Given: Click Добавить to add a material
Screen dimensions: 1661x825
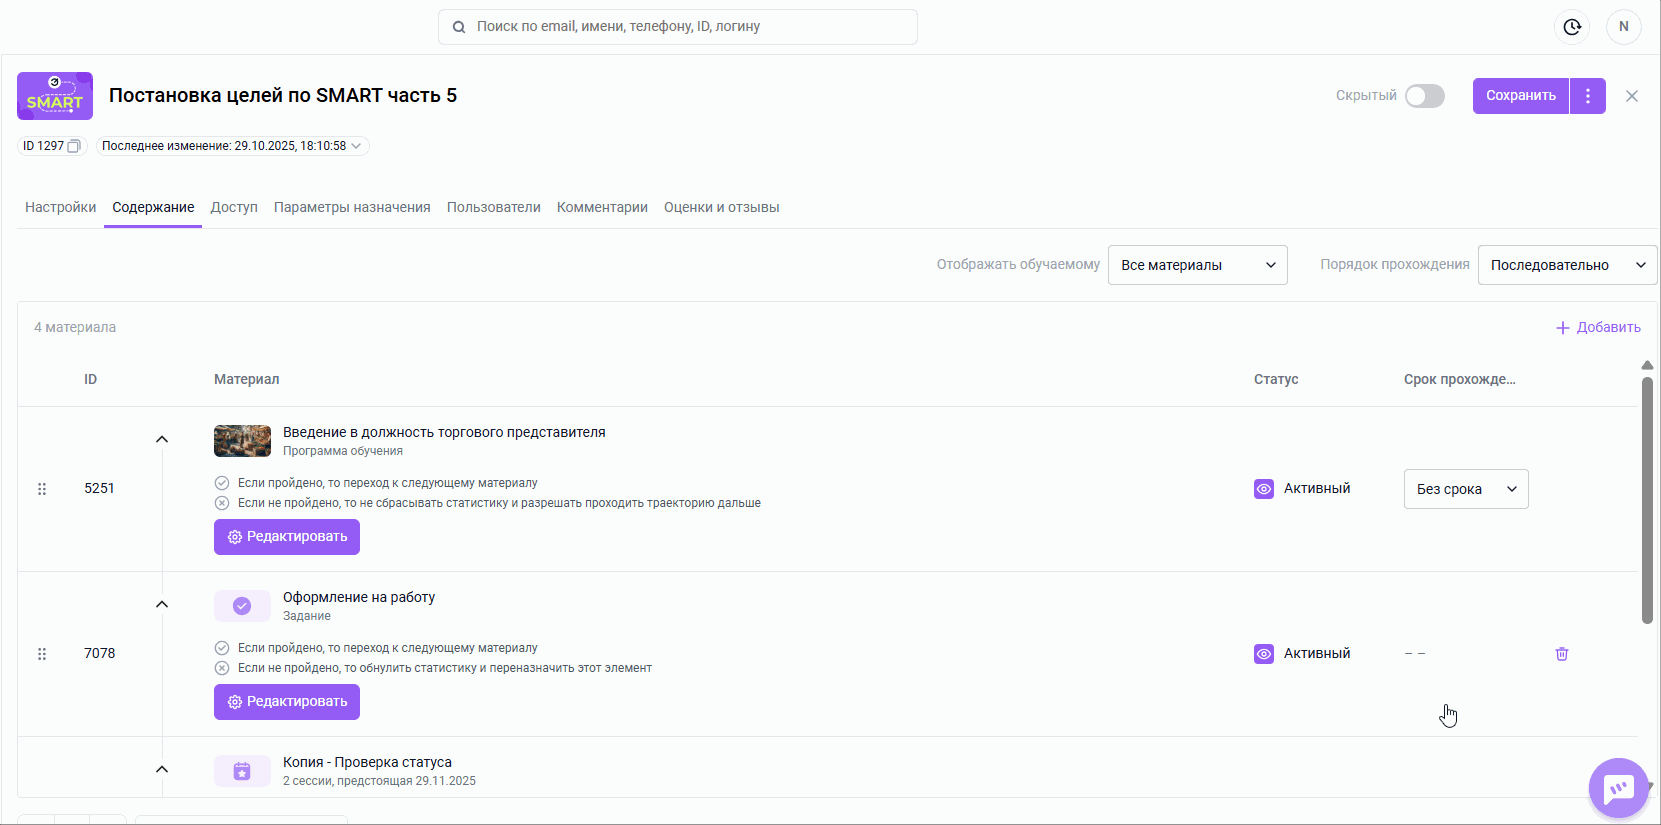Looking at the screenshot, I should [x=1598, y=327].
